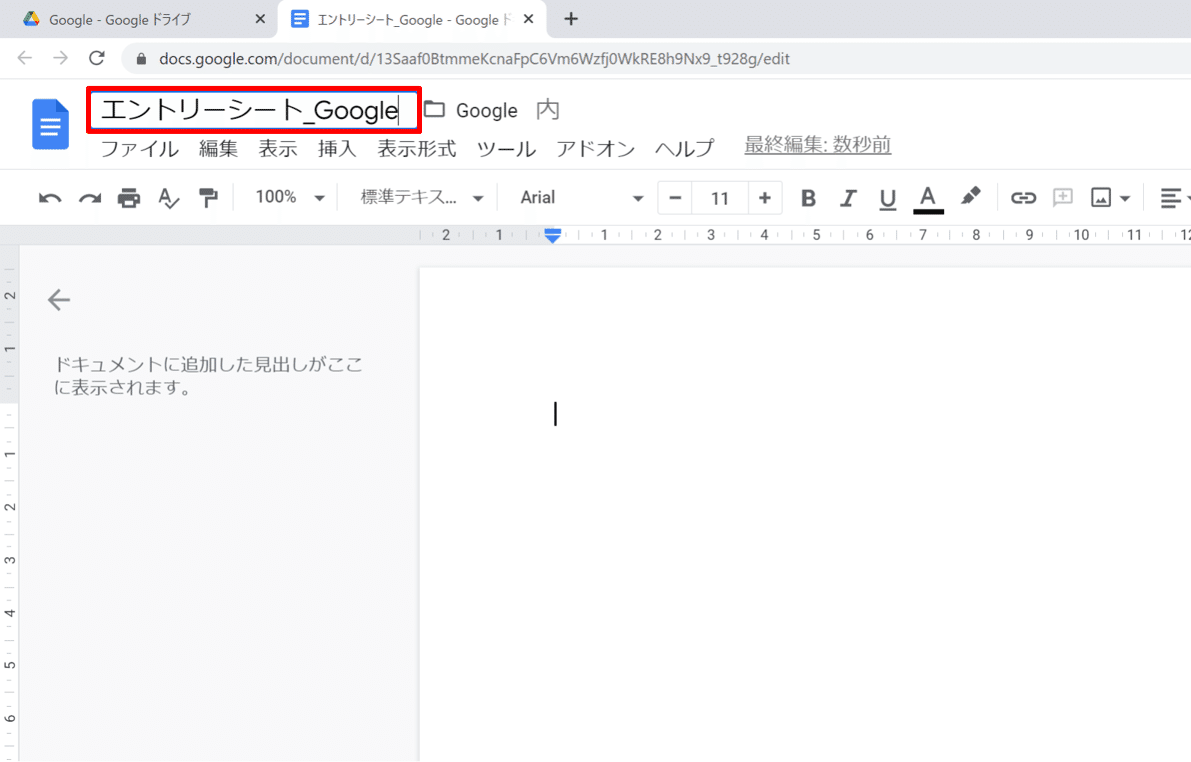The width and height of the screenshot is (1191, 762).
Task: Run spelling and grammar check
Action: (169, 198)
